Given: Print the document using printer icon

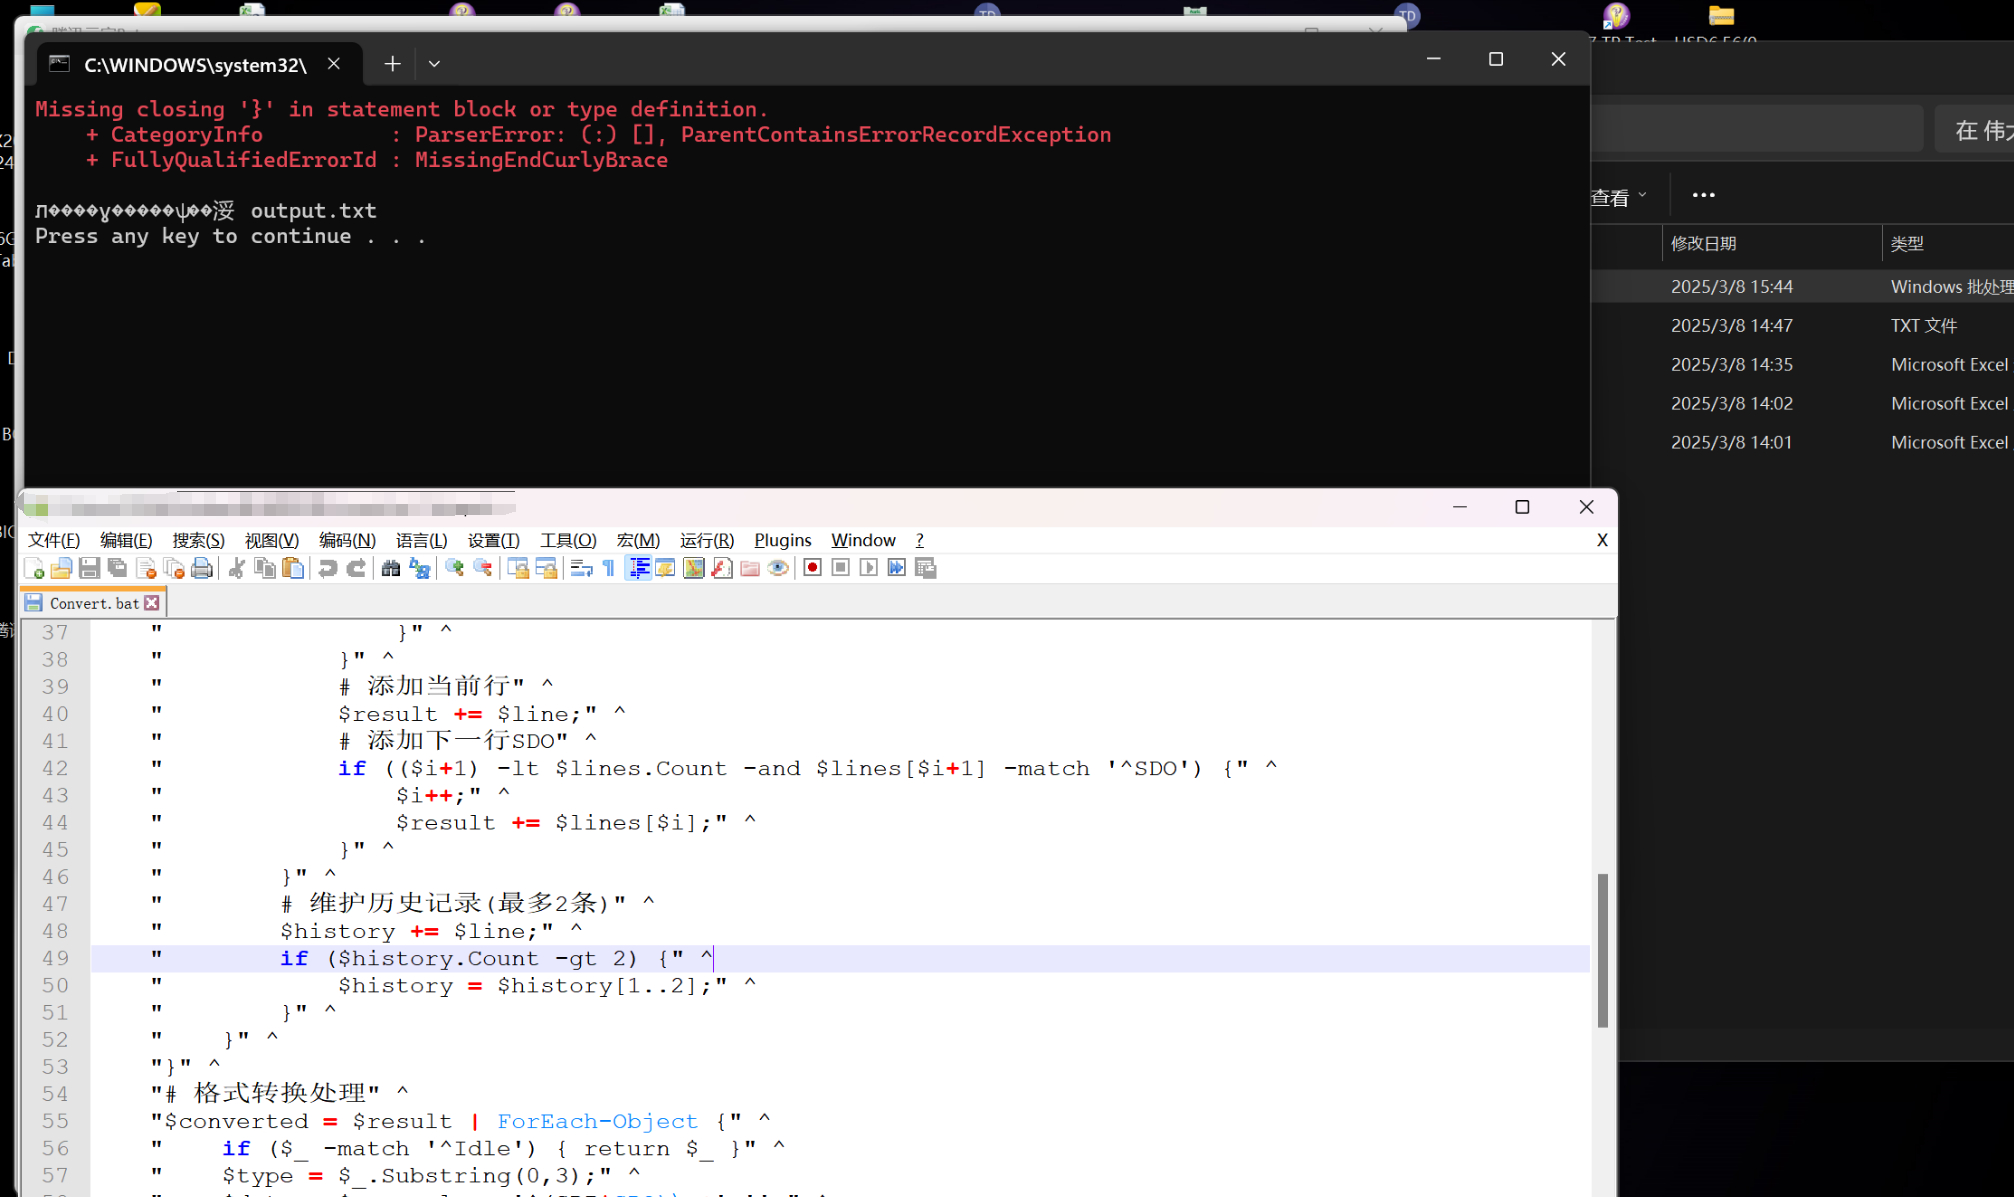Looking at the screenshot, I should point(202,568).
